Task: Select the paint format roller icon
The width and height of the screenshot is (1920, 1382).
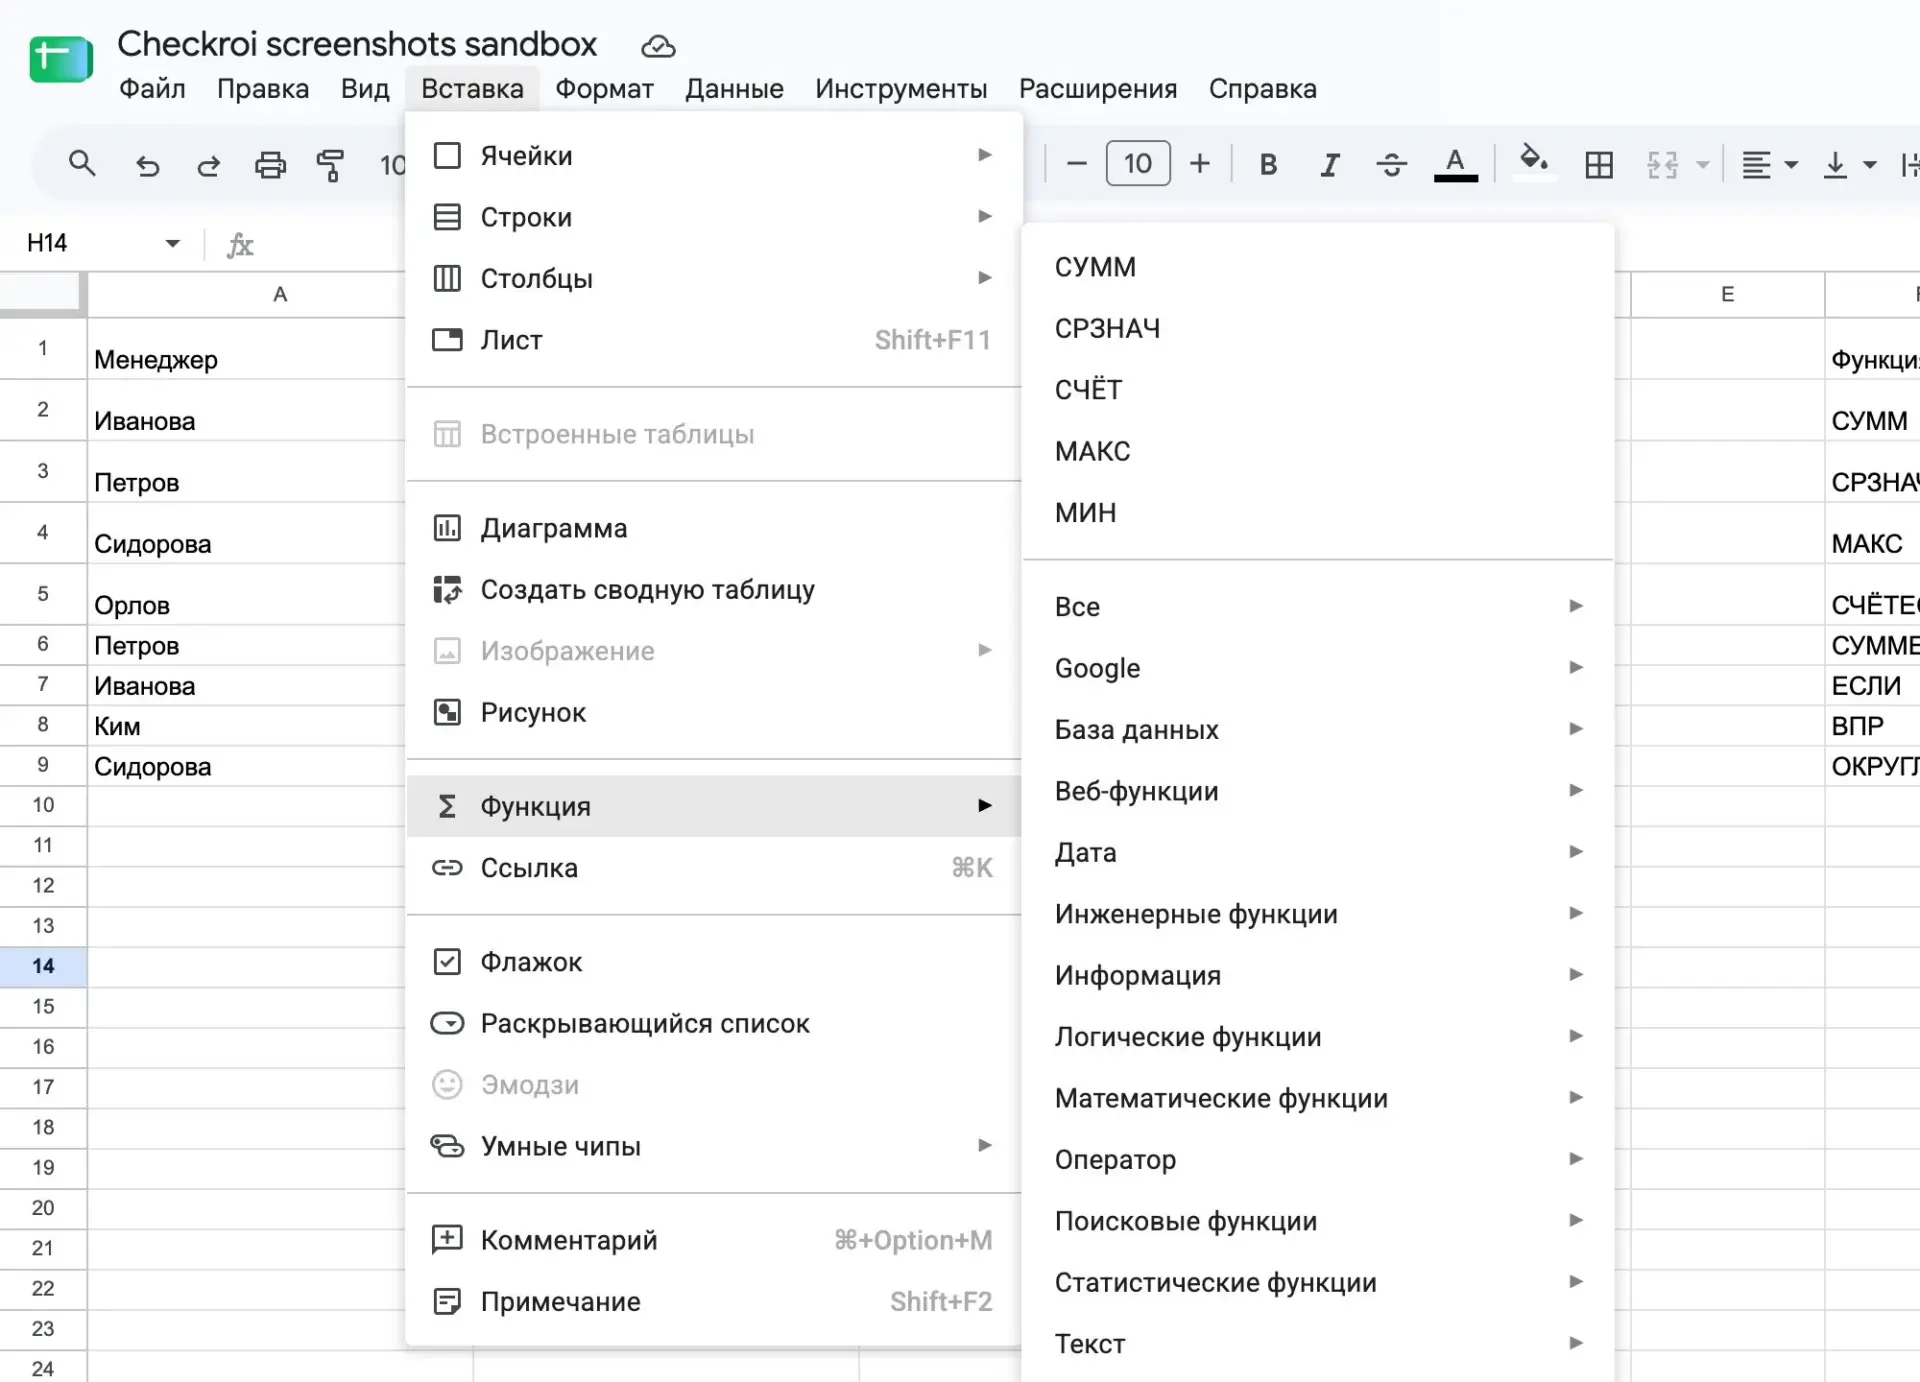Action: click(x=330, y=164)
